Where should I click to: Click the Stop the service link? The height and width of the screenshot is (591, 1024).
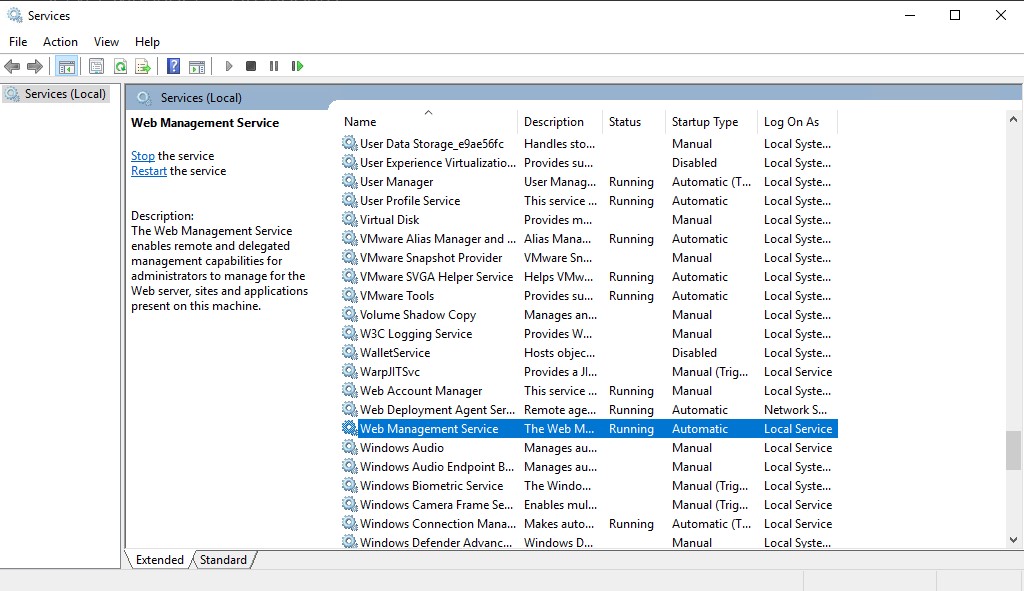(142, 156)
